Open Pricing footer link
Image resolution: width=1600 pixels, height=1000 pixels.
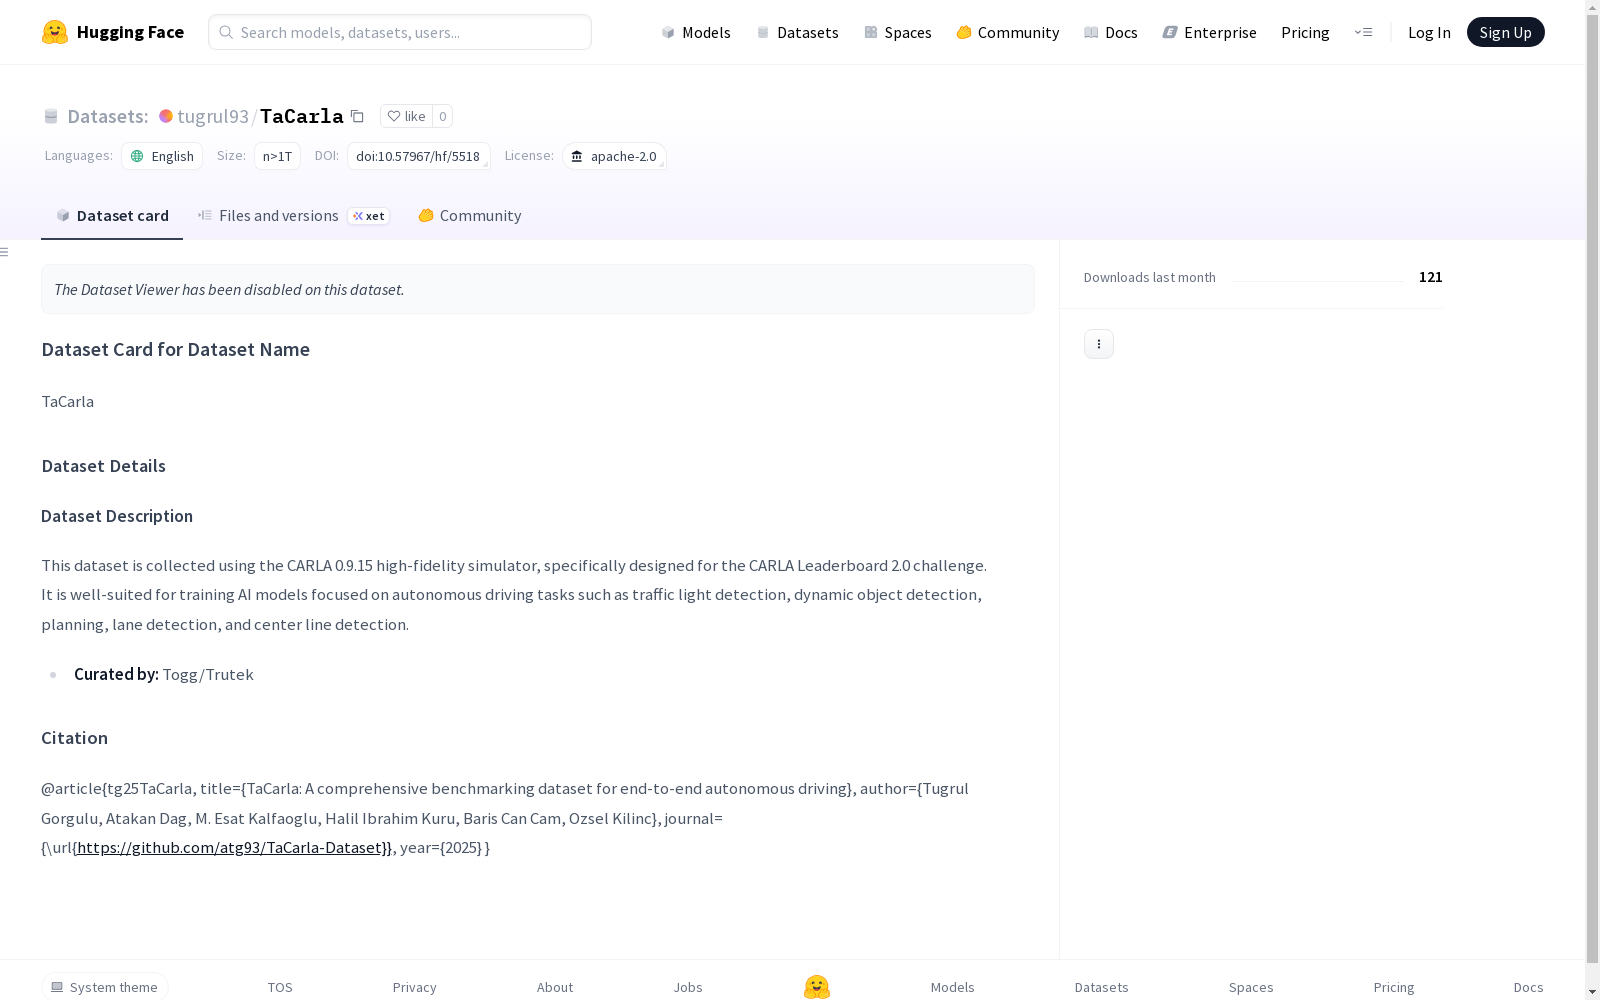tap(1394, 987)
